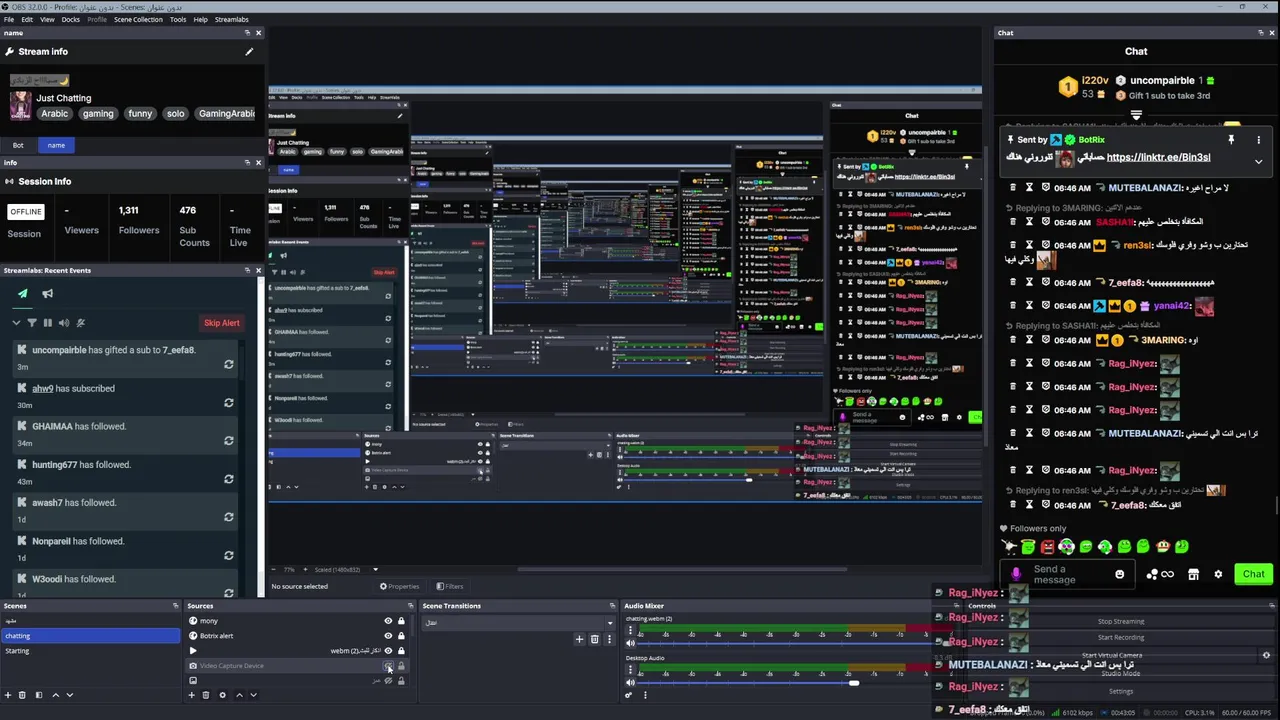The width and height of the screenshot is (1280, 720).
Task: Open the File menu
Action: click(x=9, y=19)
